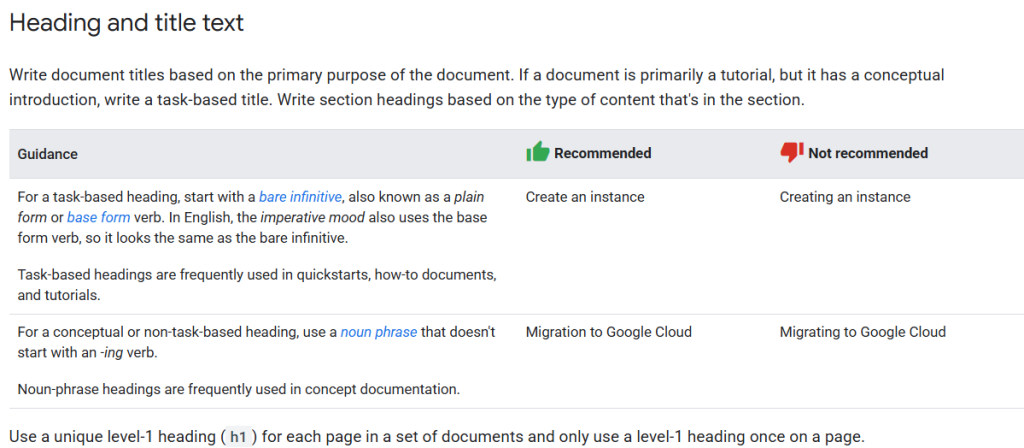This screenshot has height=448, width=1024.
Task: Click 'Migrating to Google Cloud' example text
Action: pos(862,332)
